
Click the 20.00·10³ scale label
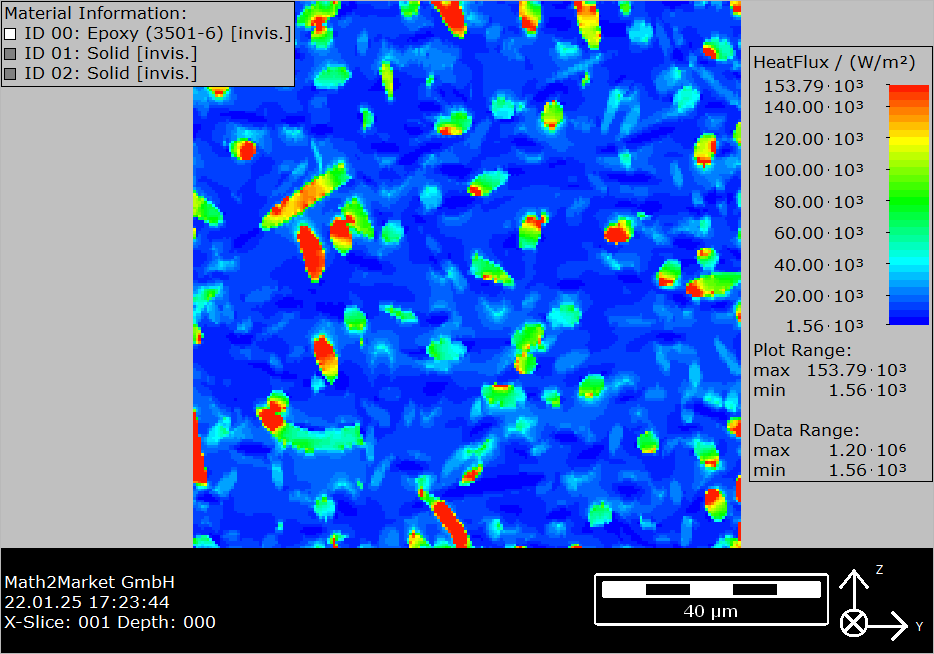coord(818,295)
